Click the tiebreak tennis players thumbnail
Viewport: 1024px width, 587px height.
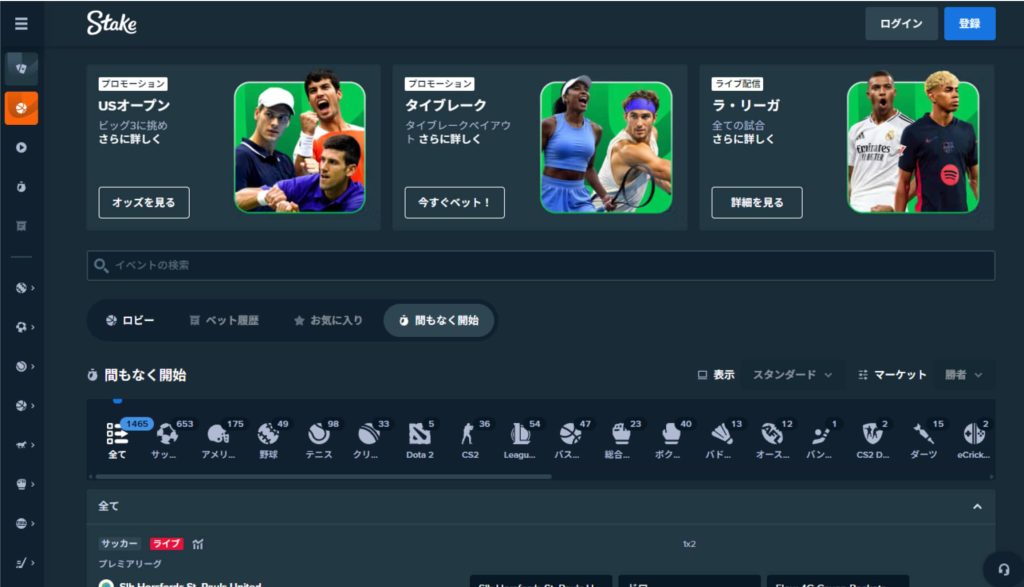click(606, 144)
